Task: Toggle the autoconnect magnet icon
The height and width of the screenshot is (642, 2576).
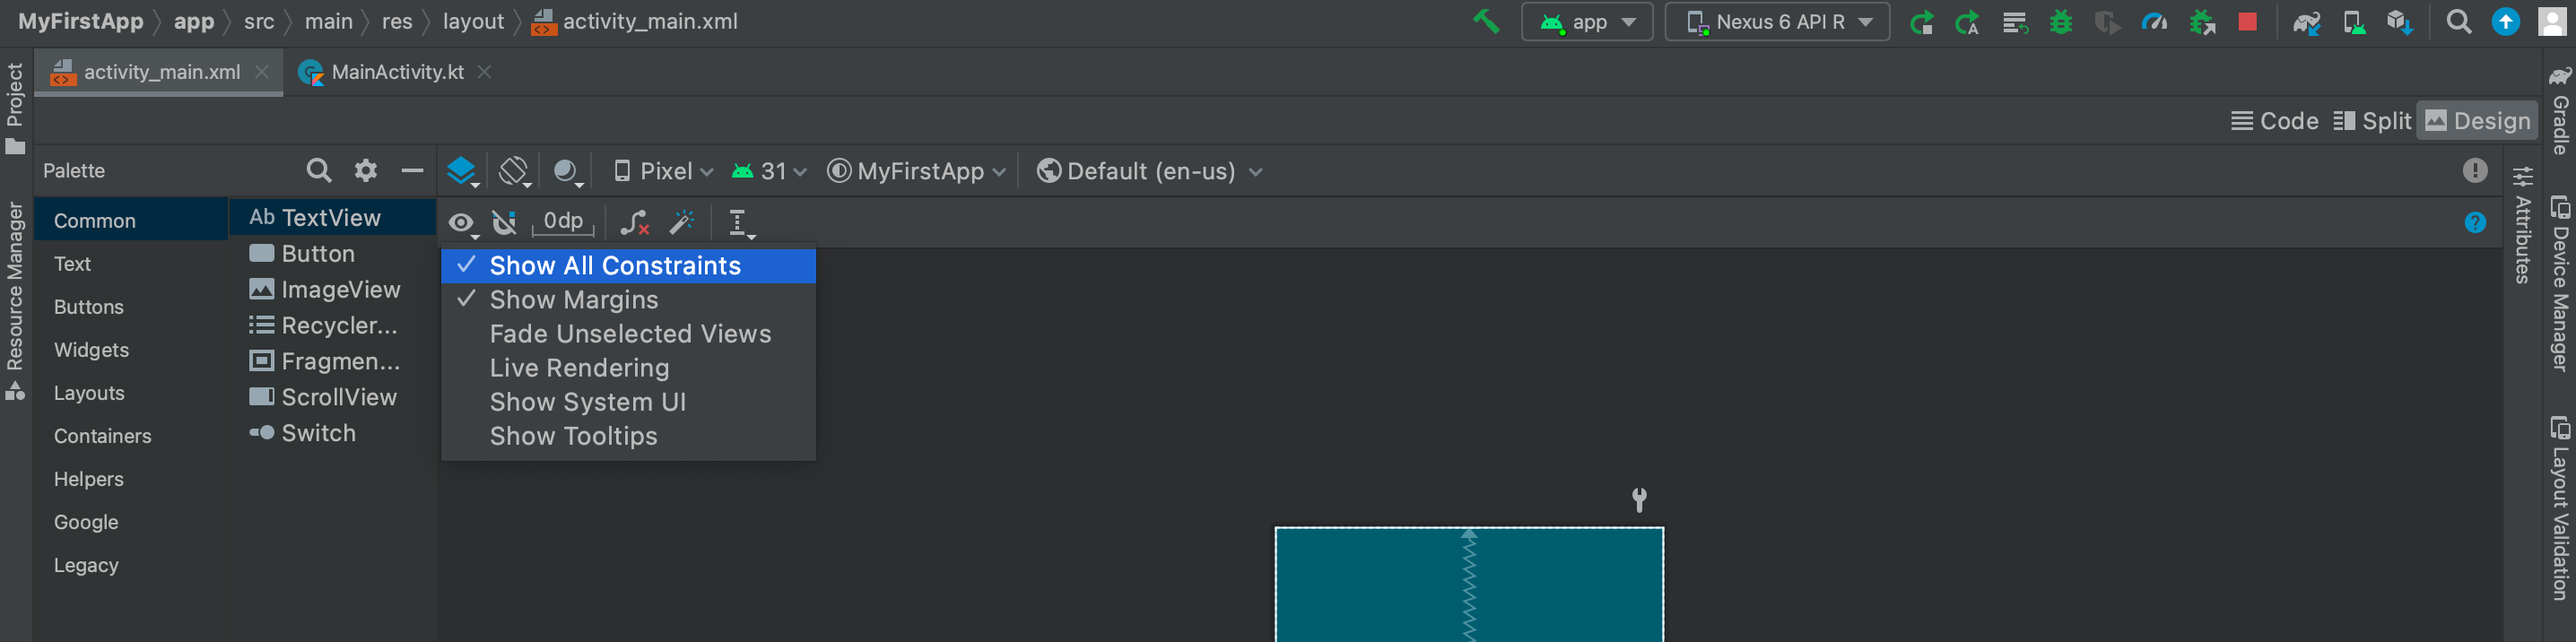Action: 505,222
